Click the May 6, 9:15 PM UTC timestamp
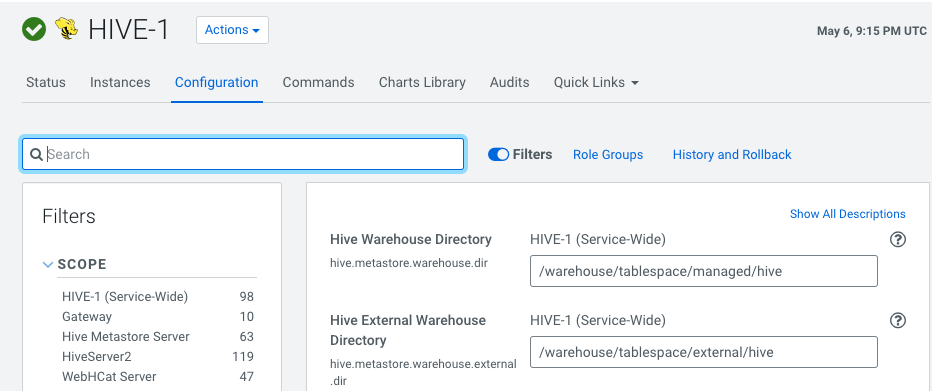Viewport: 932px width, 391px height. [x=872, y=31]
